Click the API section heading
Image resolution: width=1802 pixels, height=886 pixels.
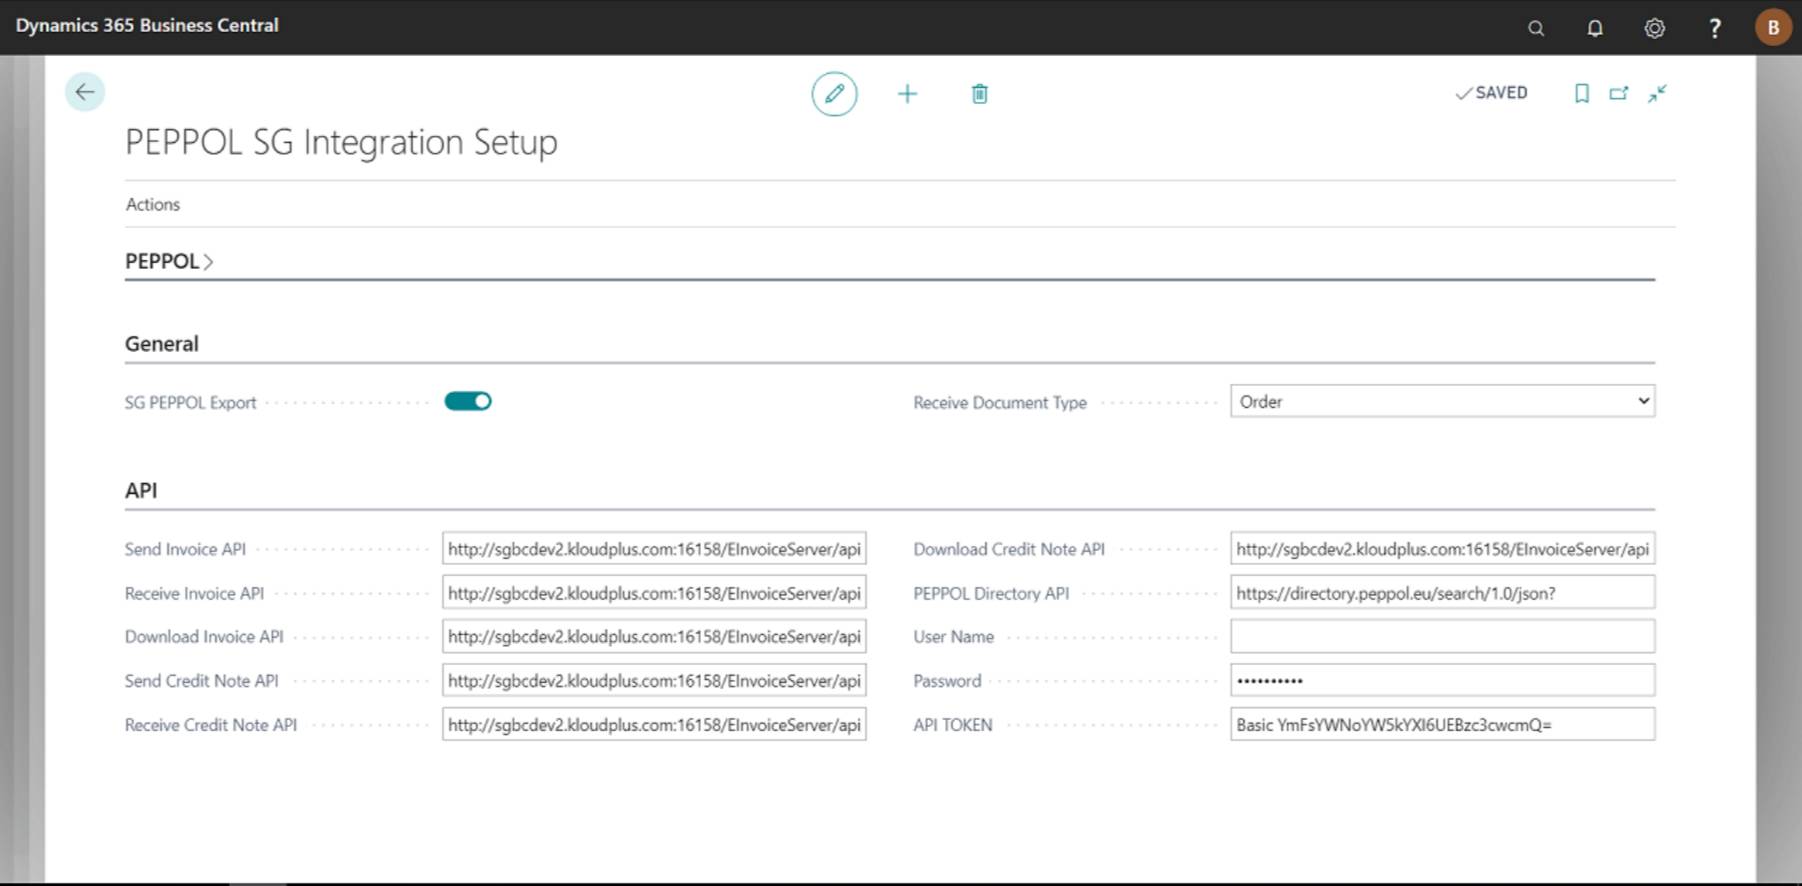click(141, 490)
